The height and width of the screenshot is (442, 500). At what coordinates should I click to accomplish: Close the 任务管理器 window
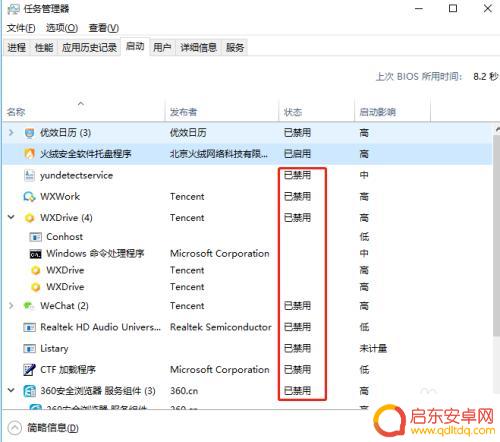click(x=487, y=9)
